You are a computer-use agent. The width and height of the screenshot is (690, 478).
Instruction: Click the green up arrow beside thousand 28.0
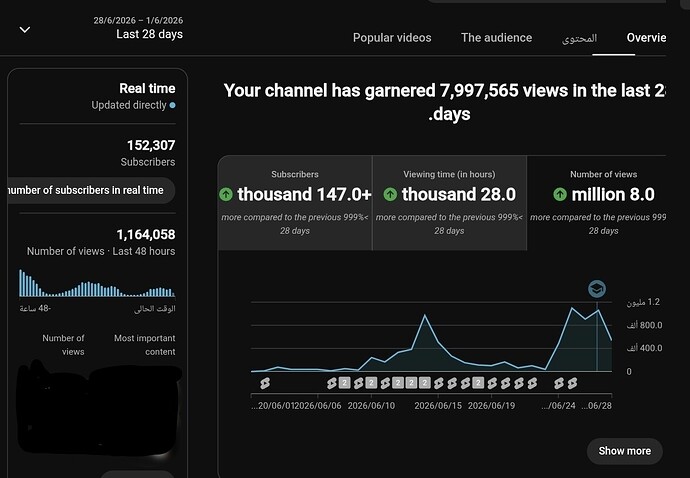[390, 194]
